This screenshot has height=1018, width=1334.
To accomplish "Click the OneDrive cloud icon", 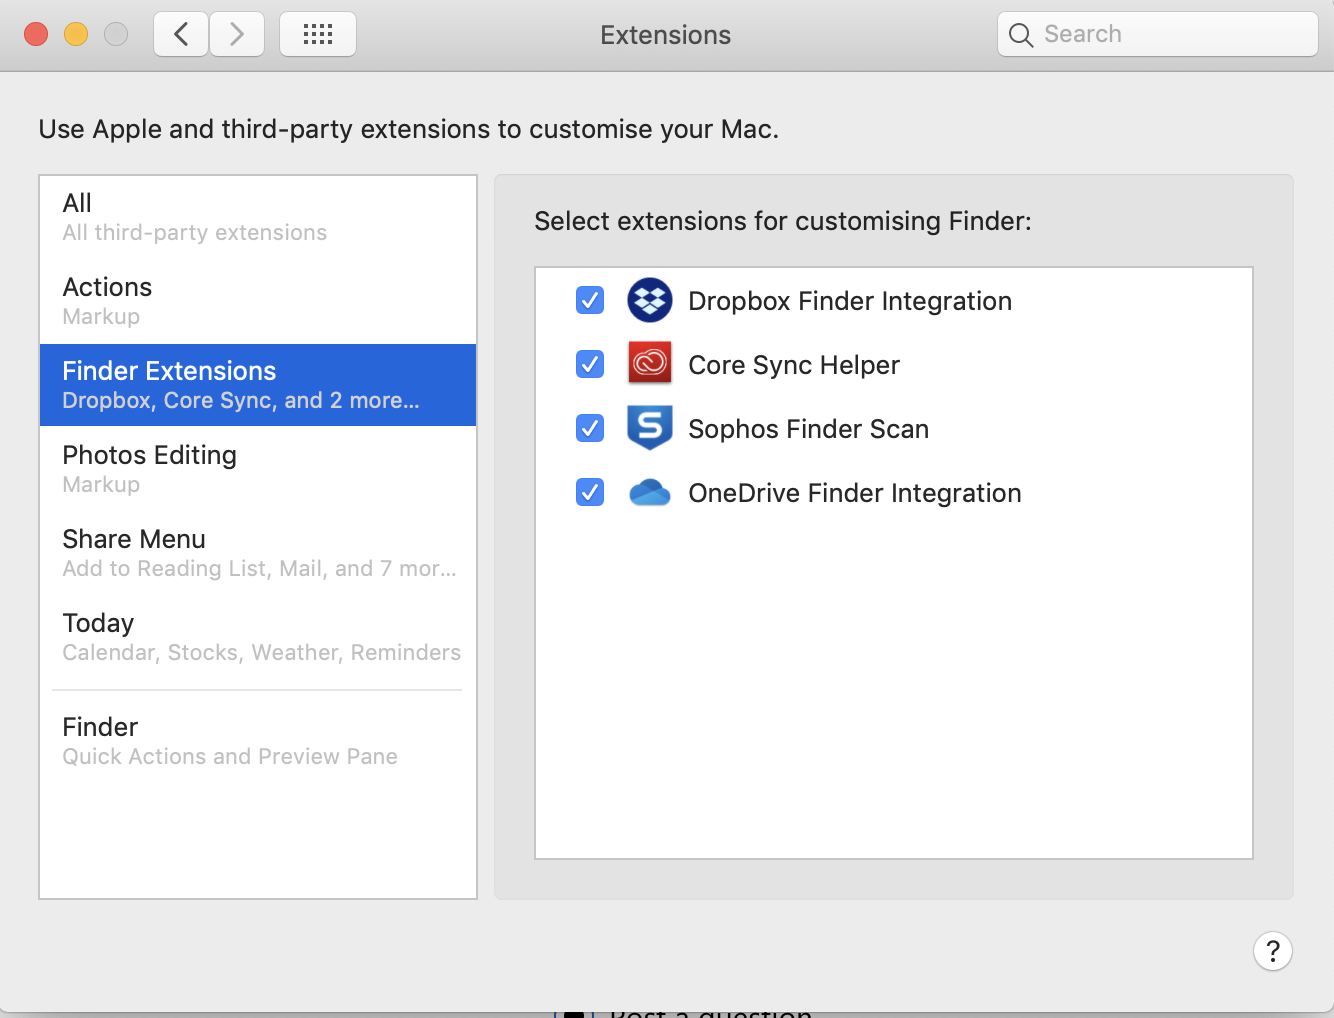I will [x=650, y=493].
